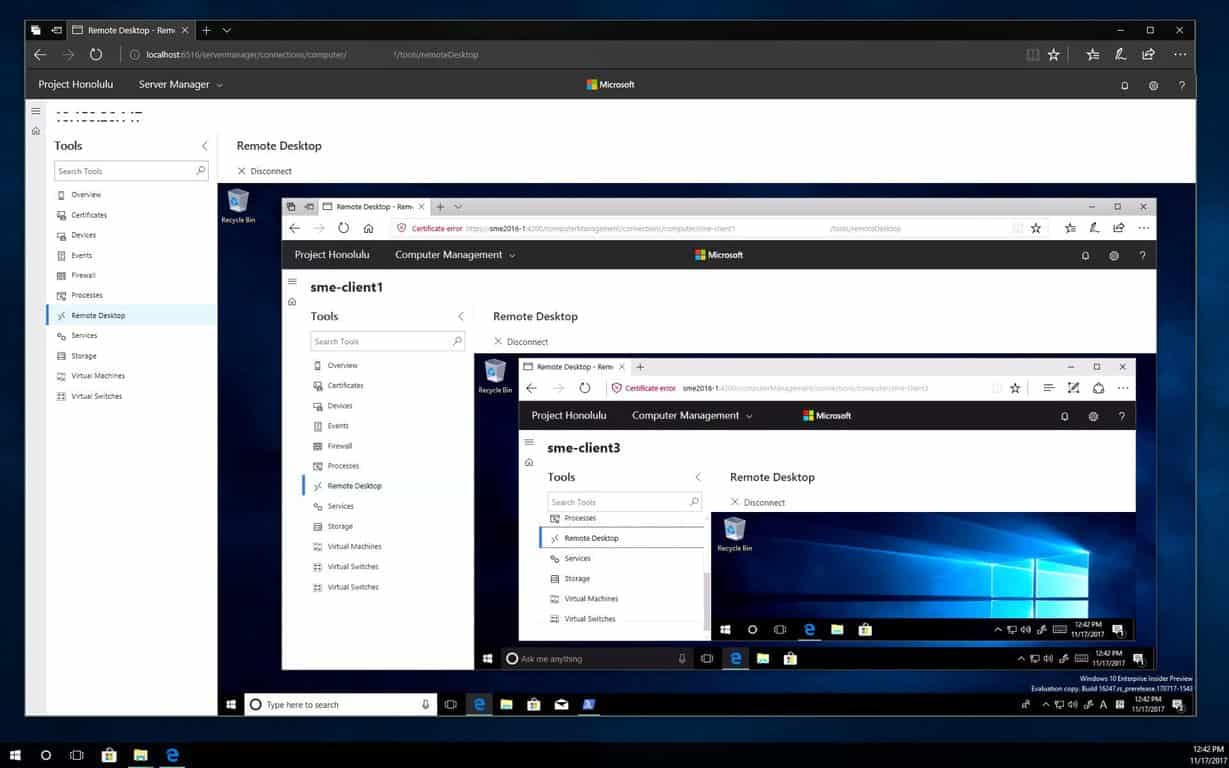Open the Store icon on the host's bottom taskbar
Image resolution: width=1229 pixels, height=768 pixels.
(x=109, y=755)
